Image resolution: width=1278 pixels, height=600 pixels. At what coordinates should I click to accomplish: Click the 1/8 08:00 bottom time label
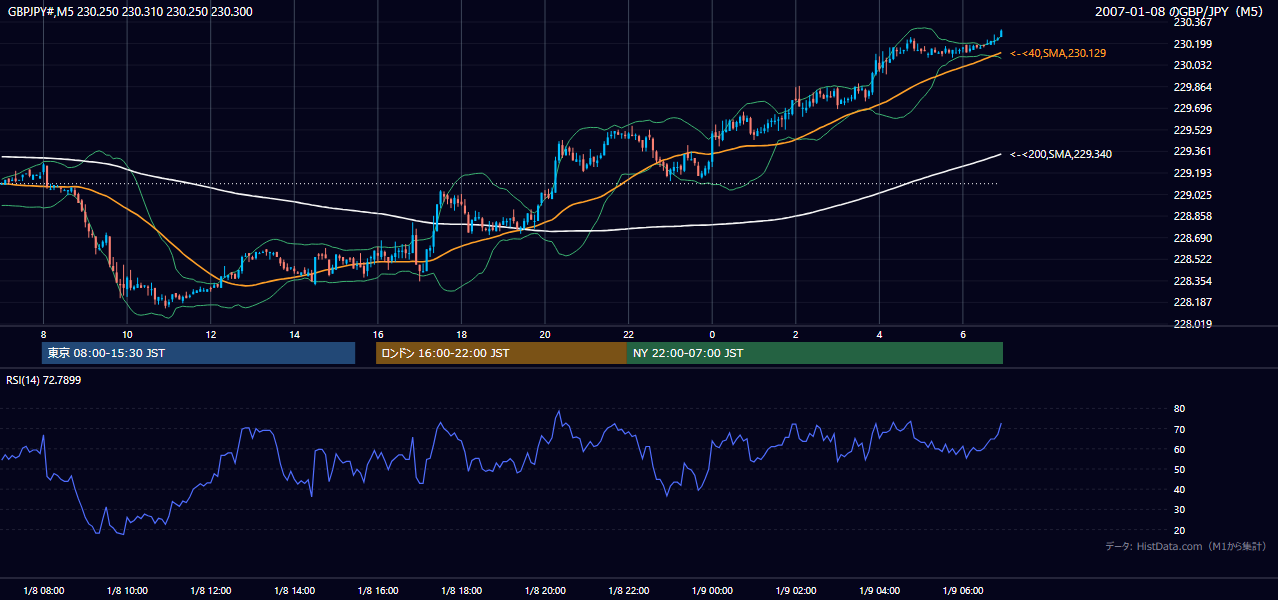click(x=43, y=591)
